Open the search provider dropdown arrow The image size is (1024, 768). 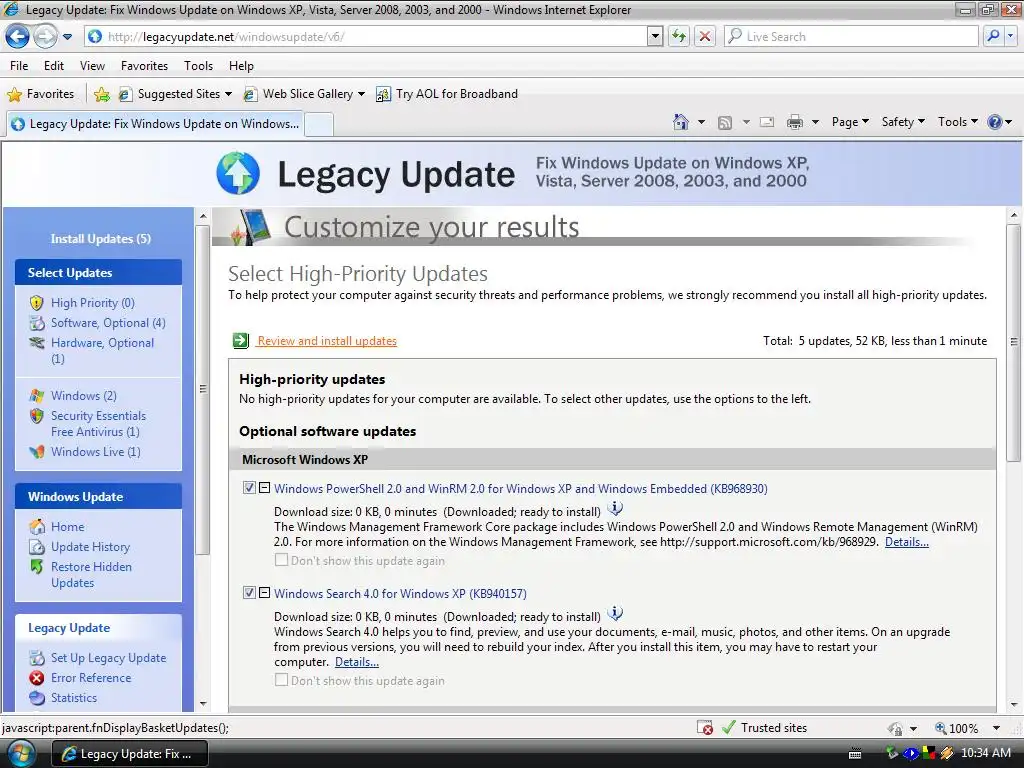tap(1010, 37)
